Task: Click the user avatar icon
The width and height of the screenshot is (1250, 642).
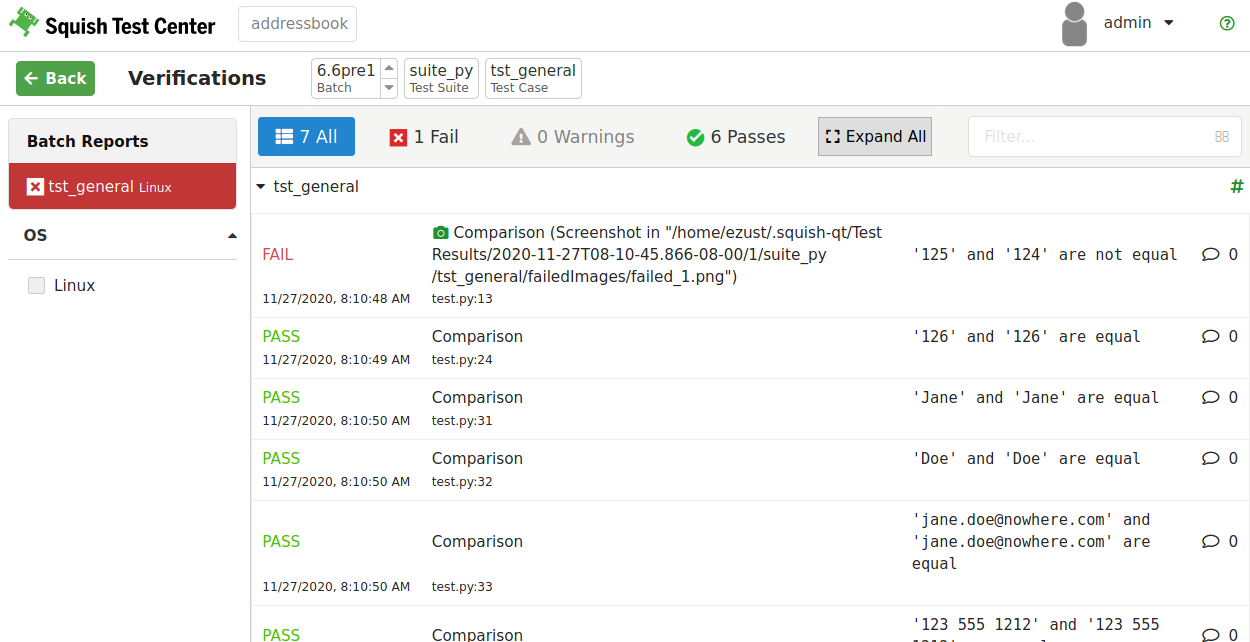Action: click(1073, 23)
